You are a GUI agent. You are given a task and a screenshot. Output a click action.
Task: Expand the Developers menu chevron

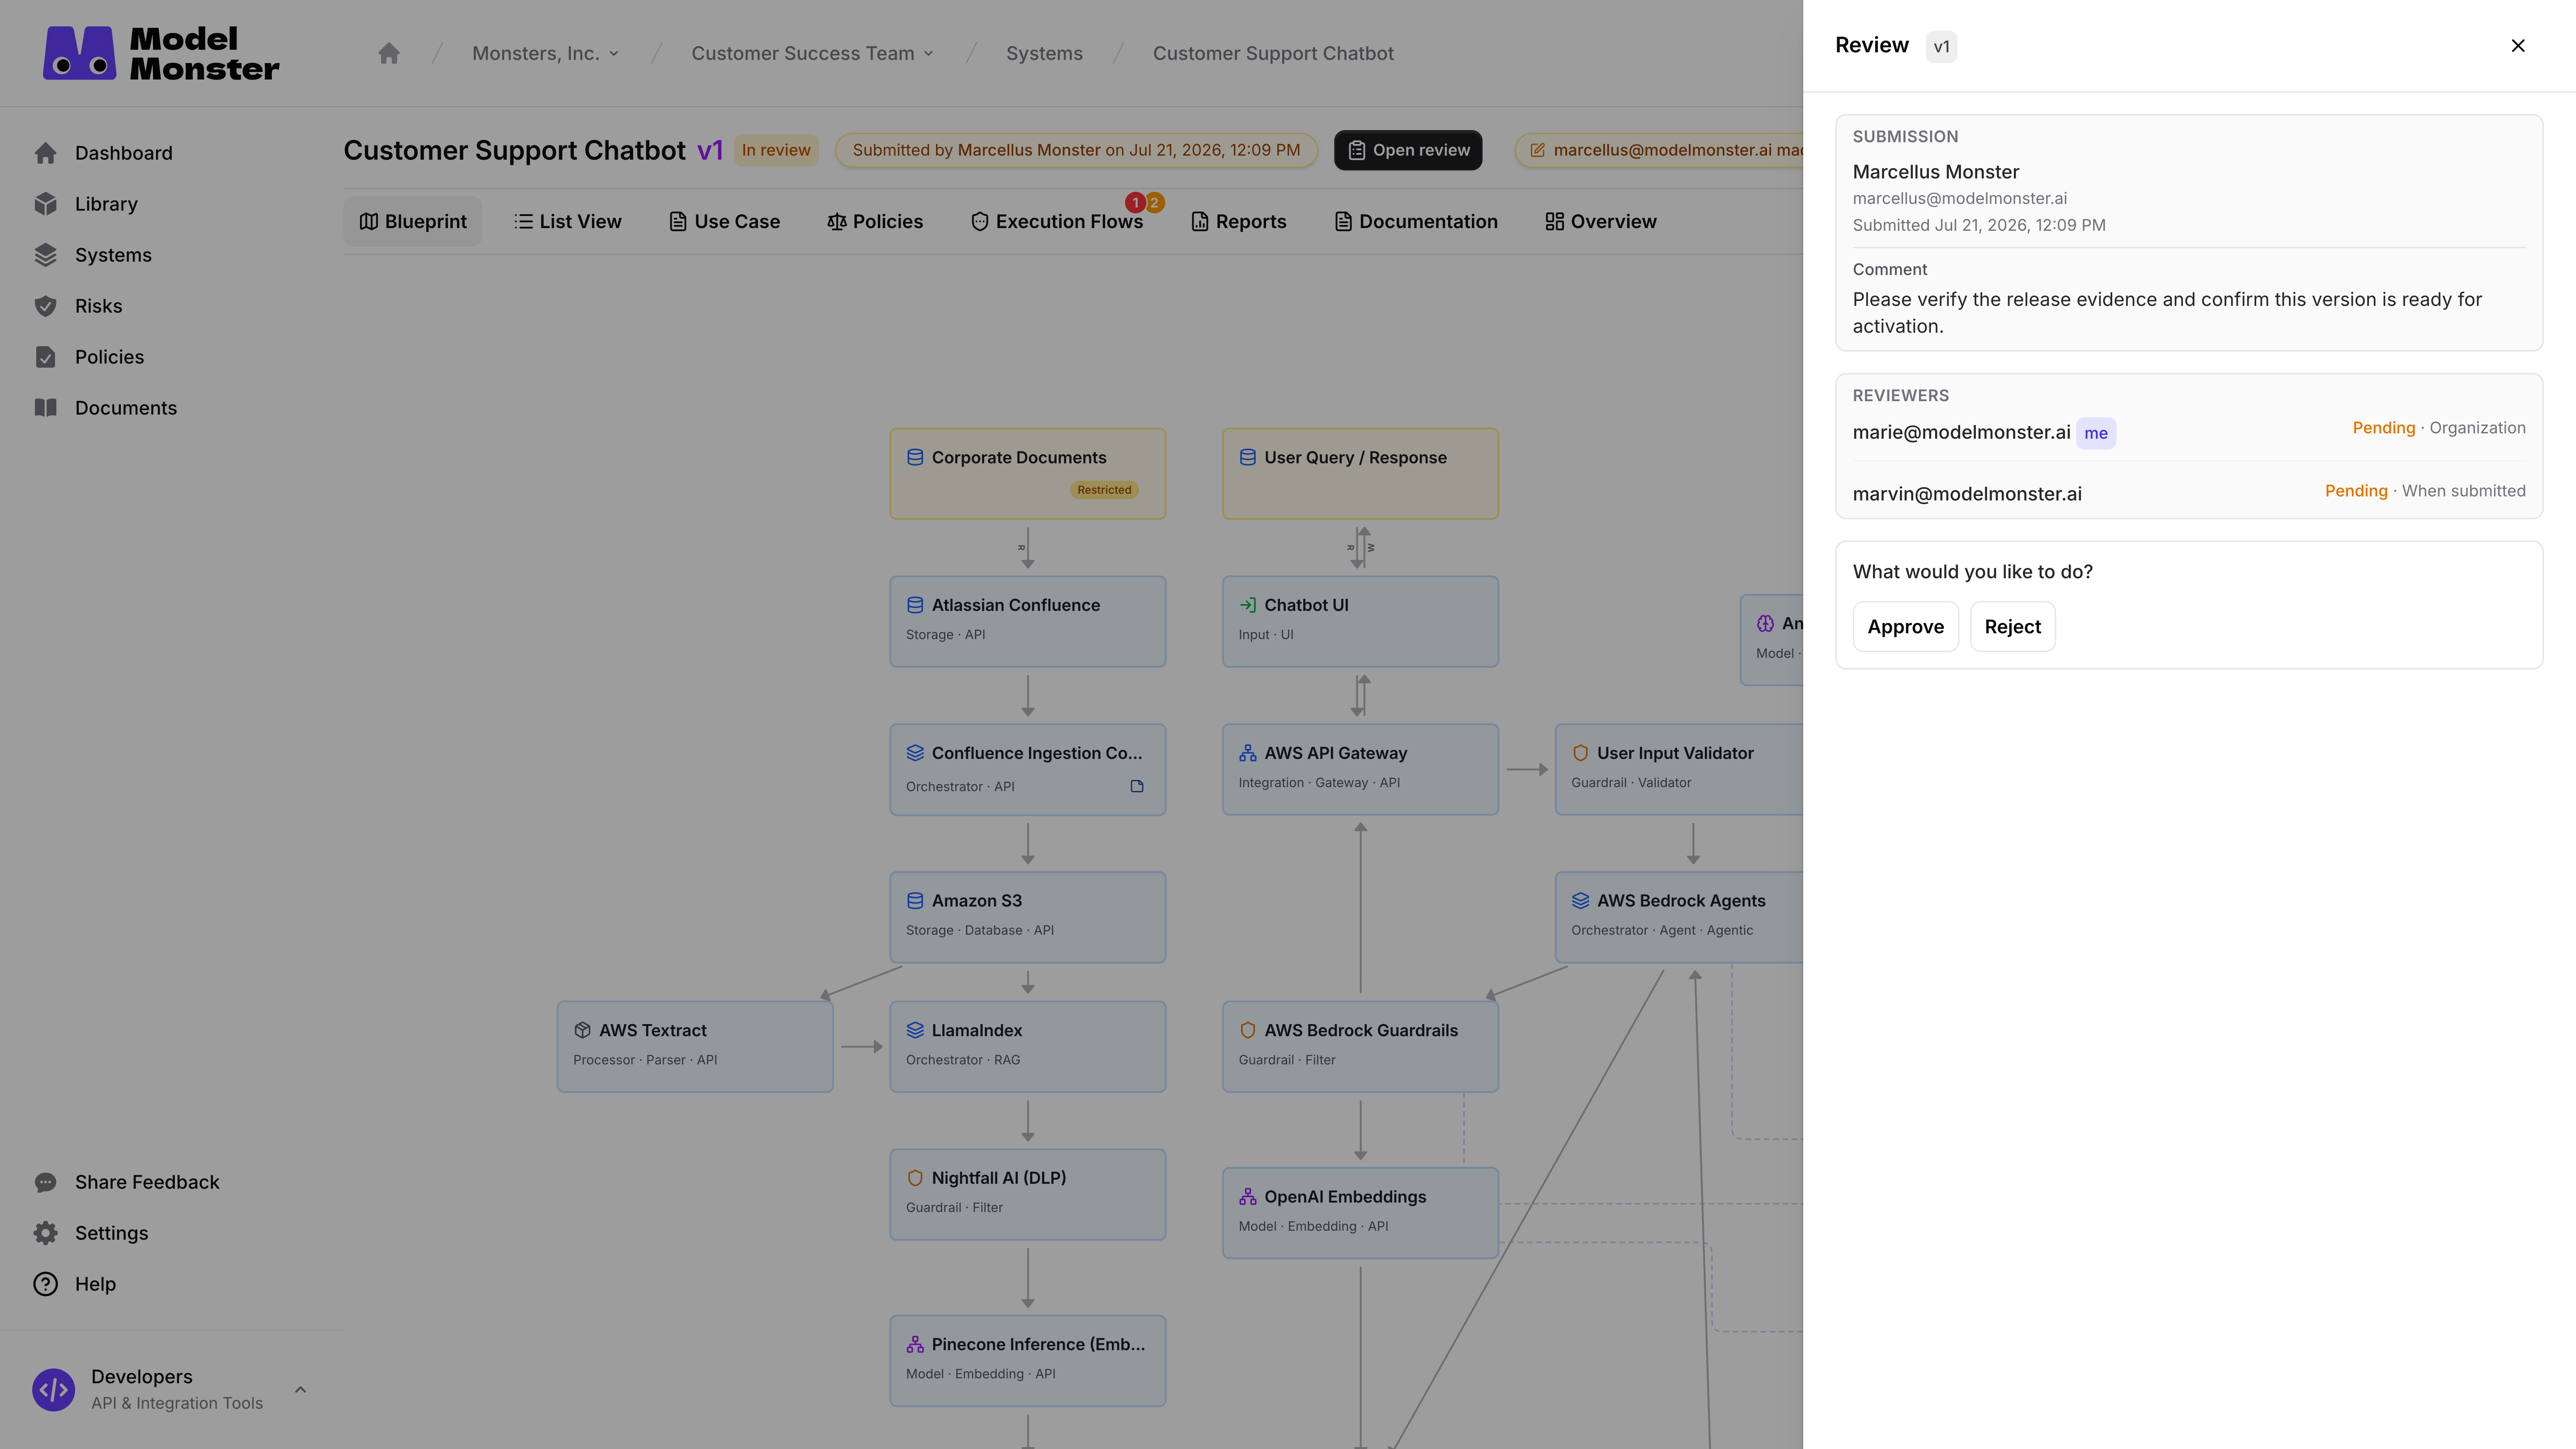tap(300, 1390)
